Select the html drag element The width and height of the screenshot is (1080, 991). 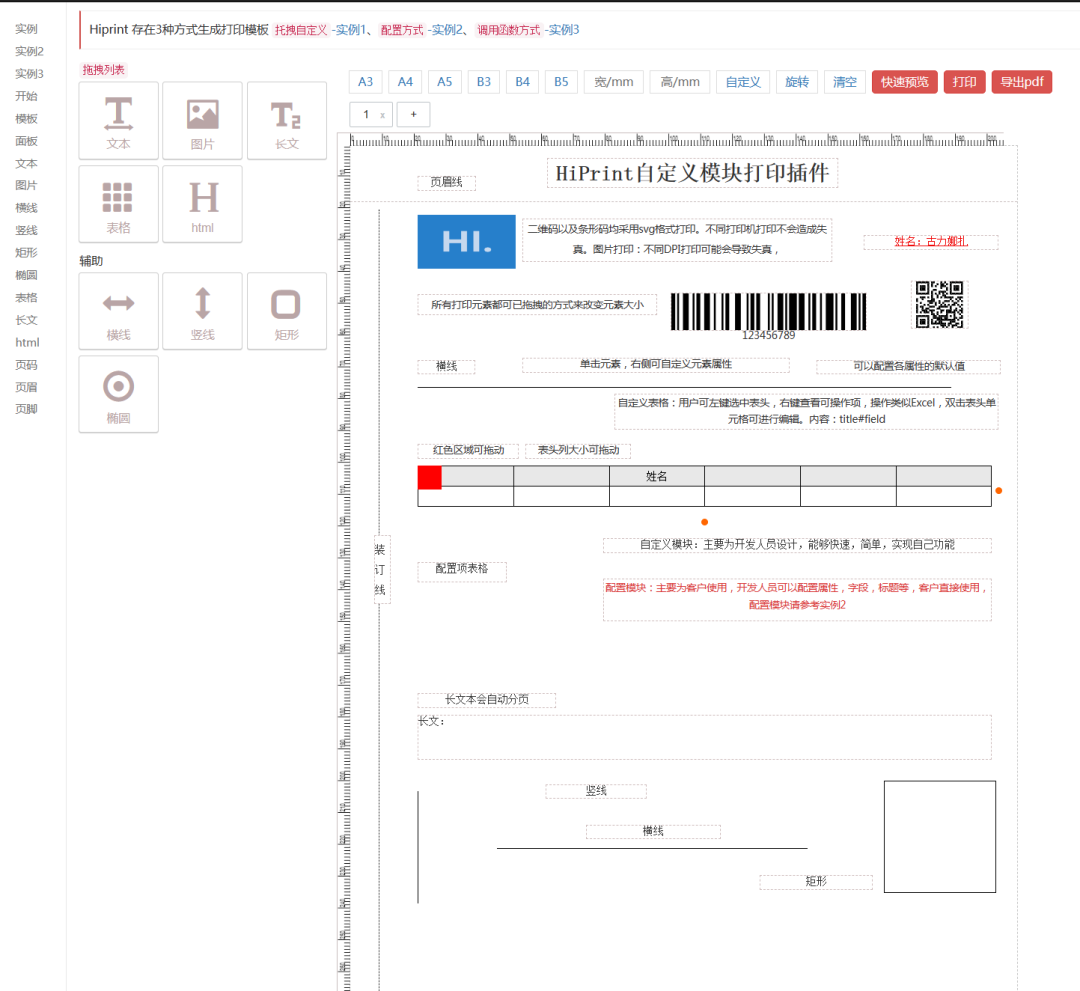pyautogui.click(x=202, y=204)
